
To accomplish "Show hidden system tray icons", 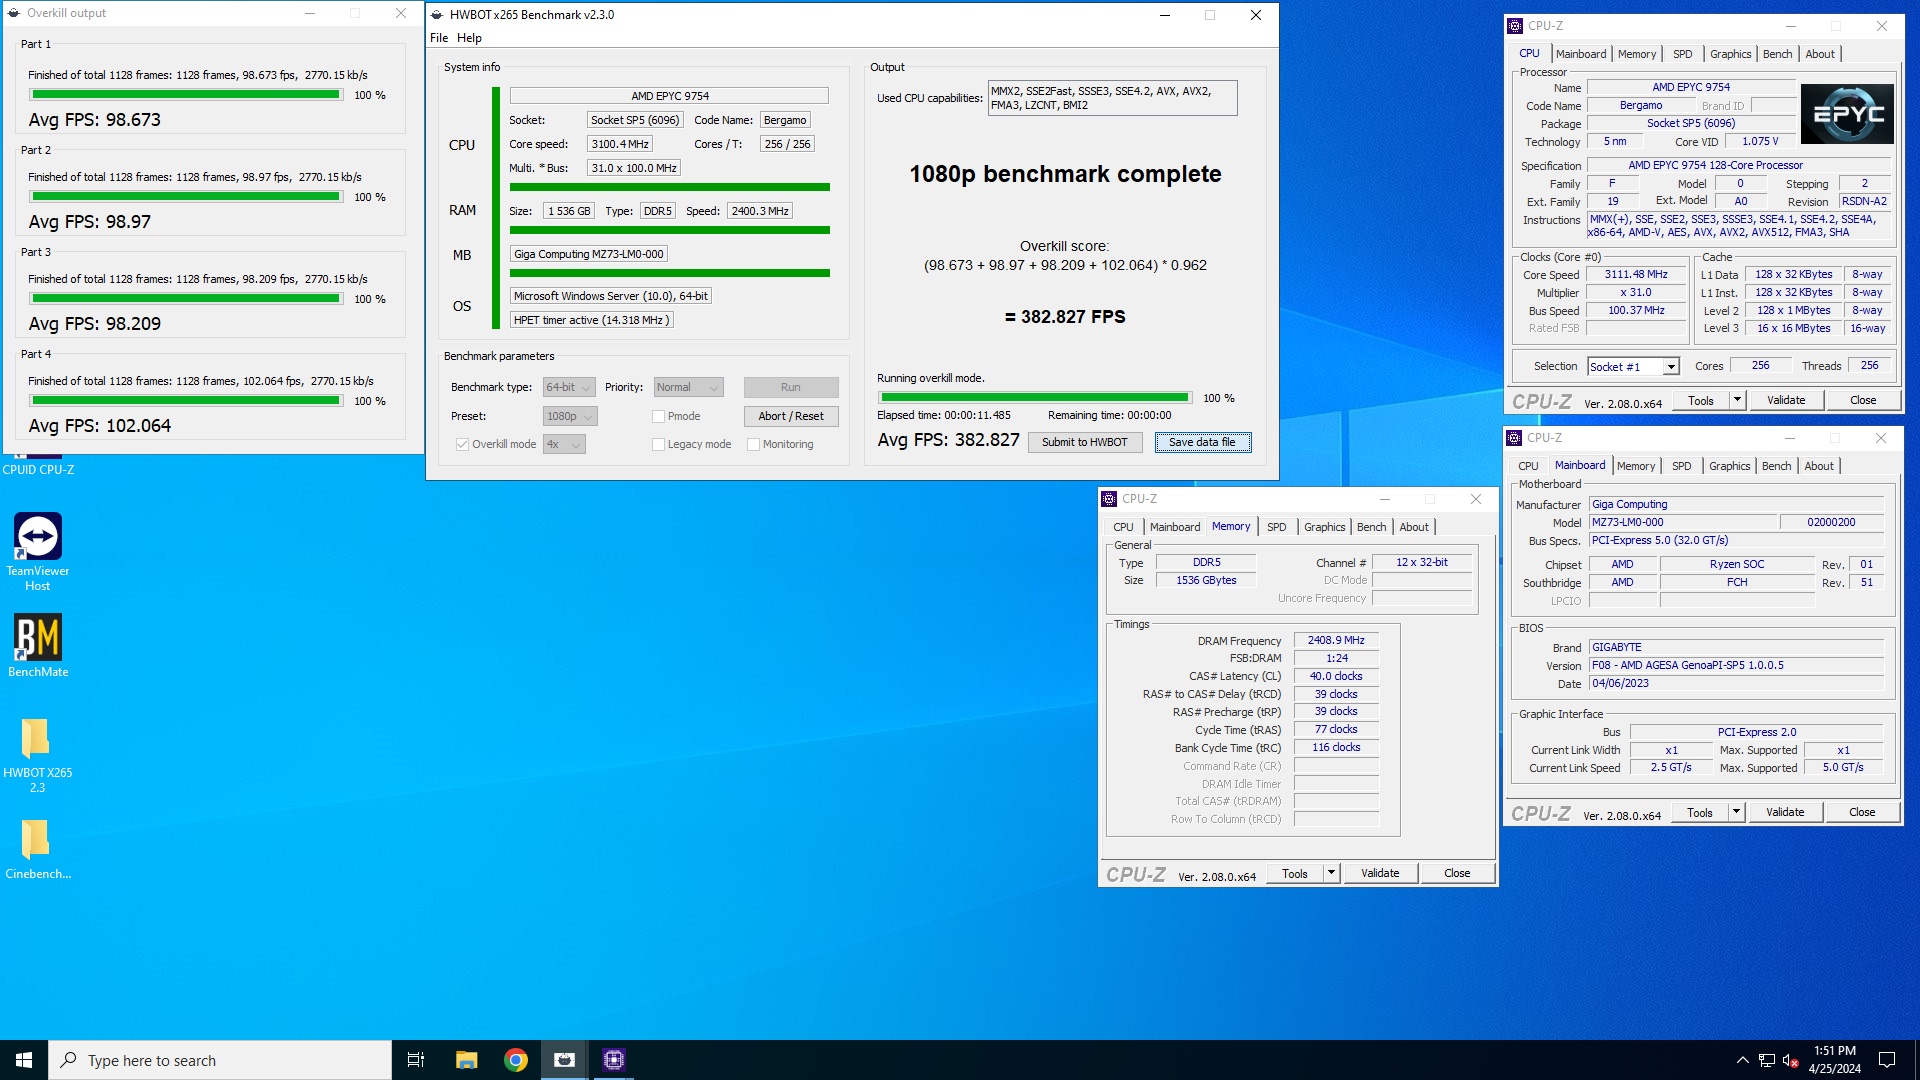I will [x=1742, y=1060].
